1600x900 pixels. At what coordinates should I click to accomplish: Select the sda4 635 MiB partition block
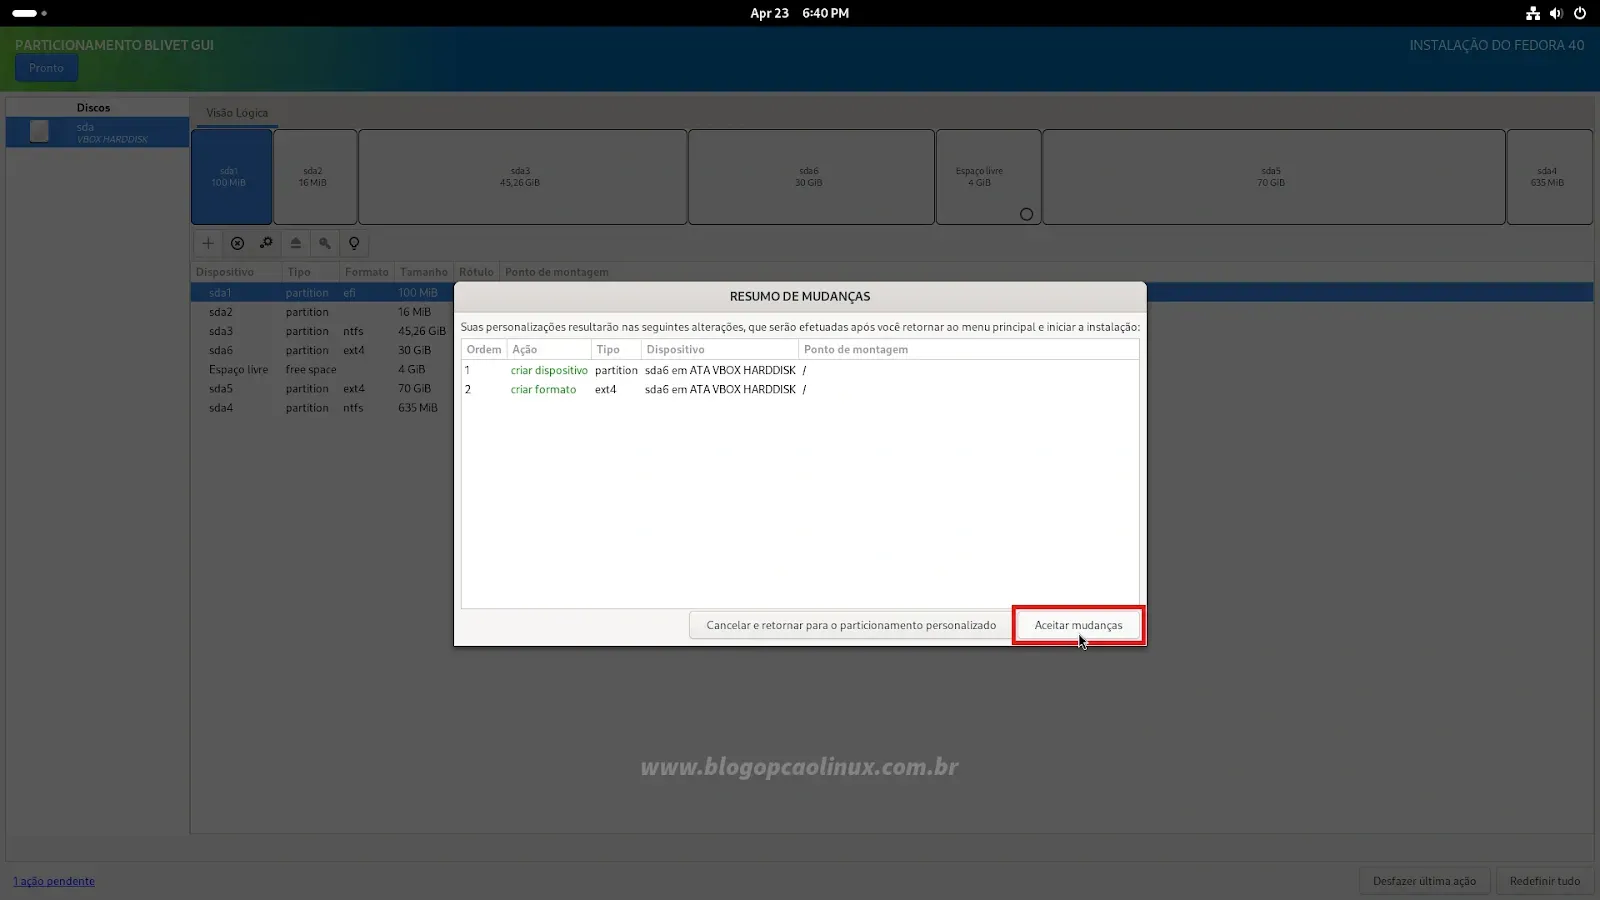pos(1549,177)
